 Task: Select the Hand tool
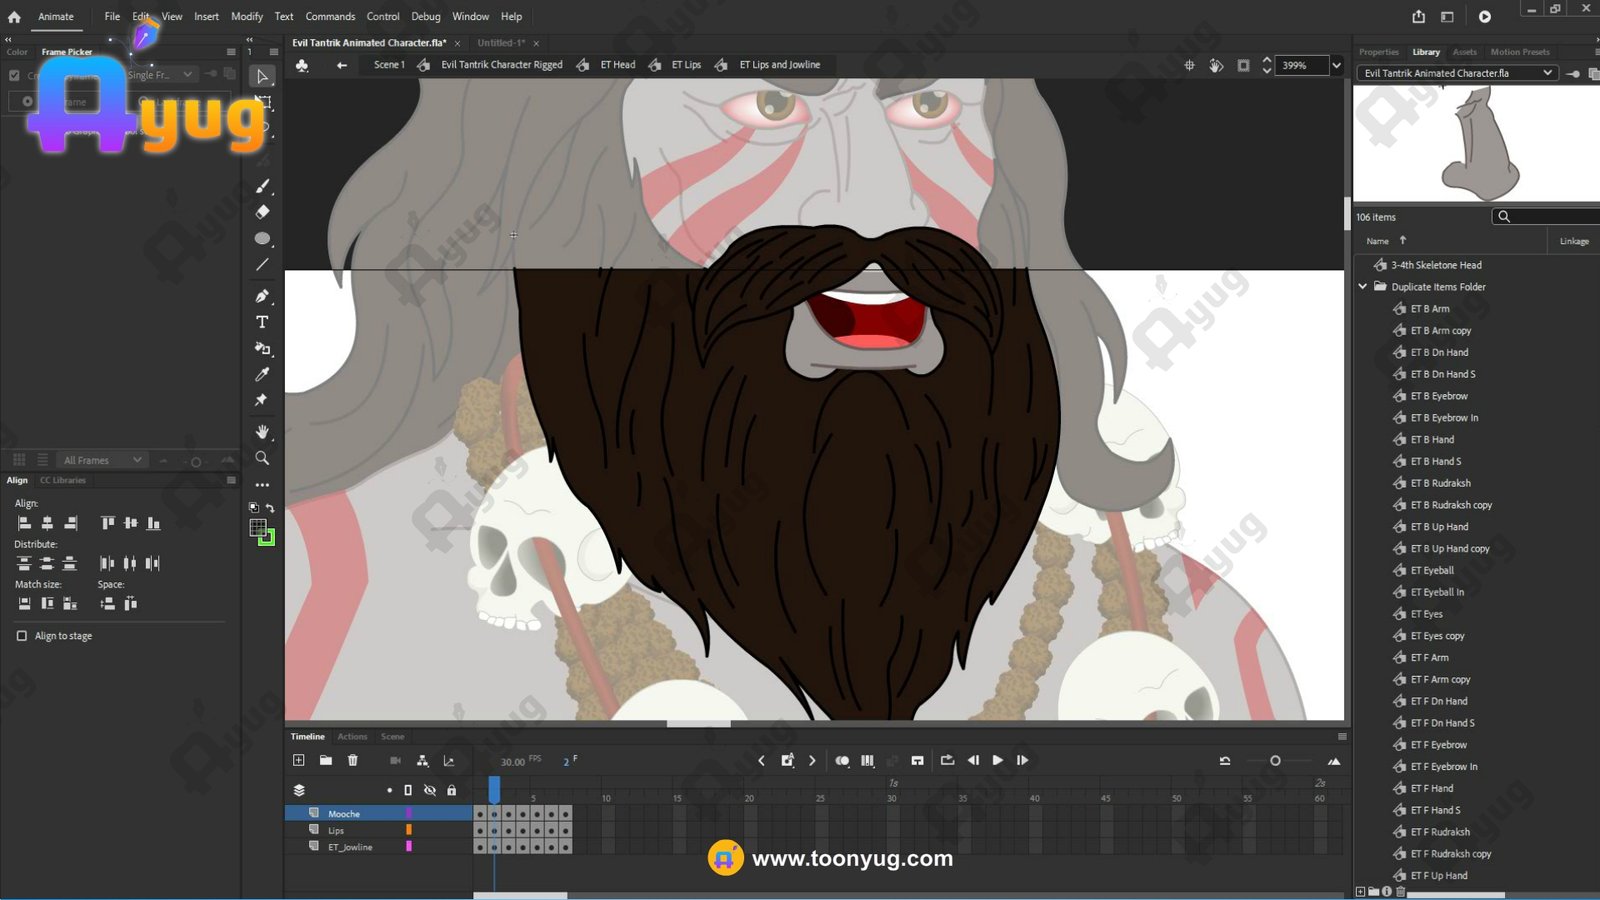coord(262,432)
